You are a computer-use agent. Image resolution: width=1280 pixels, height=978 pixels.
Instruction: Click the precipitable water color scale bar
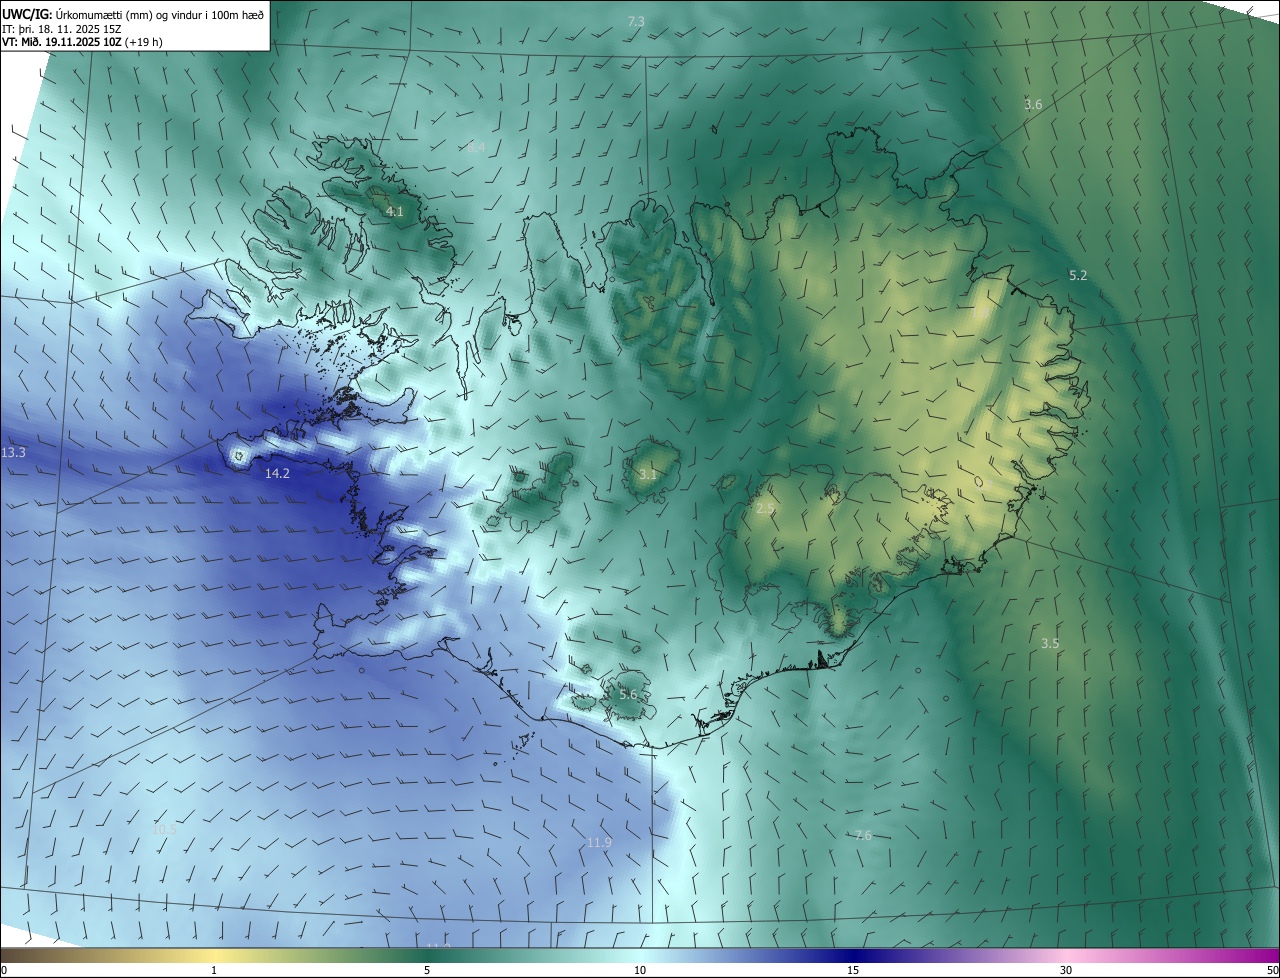pyautogui.click(x=640, y=955)
